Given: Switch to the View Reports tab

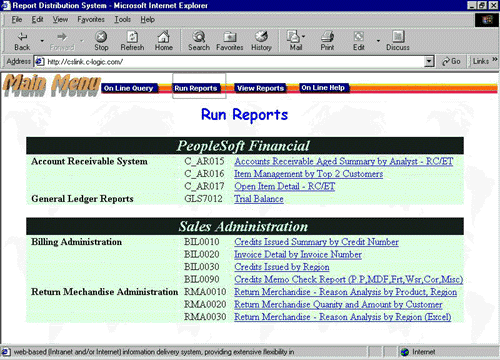Looking at the screenshot, I should pyautogui.click(x=260, y=88).
